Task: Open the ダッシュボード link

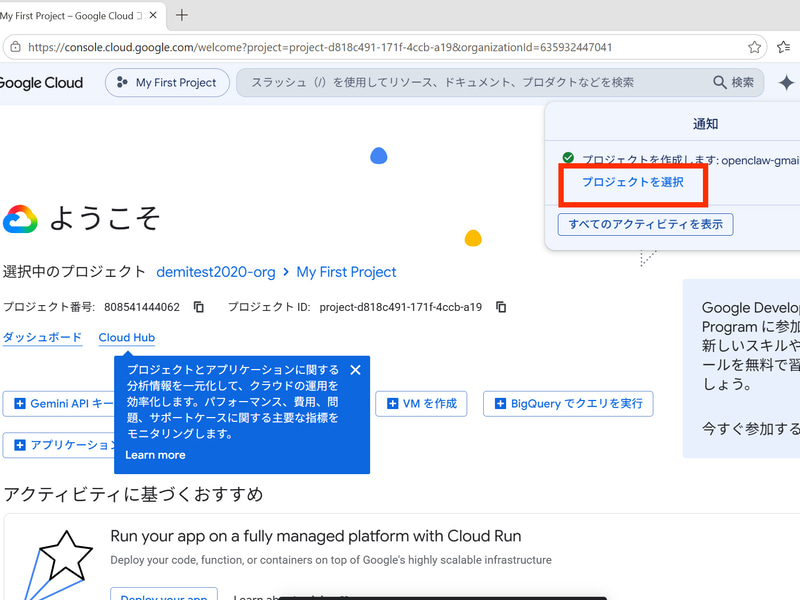Action: (x=42, y=337)
